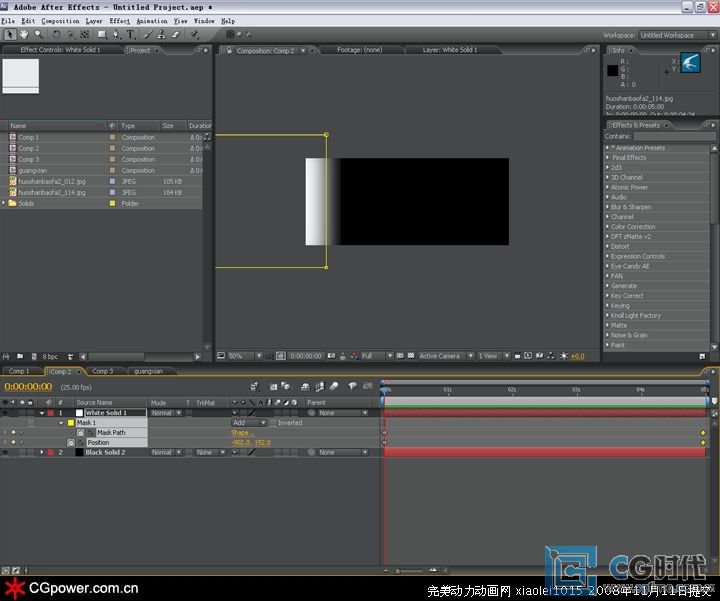This screenshot has width=720, height=601.
Task: Open the Composition menu
Action: tap(60, 21)
